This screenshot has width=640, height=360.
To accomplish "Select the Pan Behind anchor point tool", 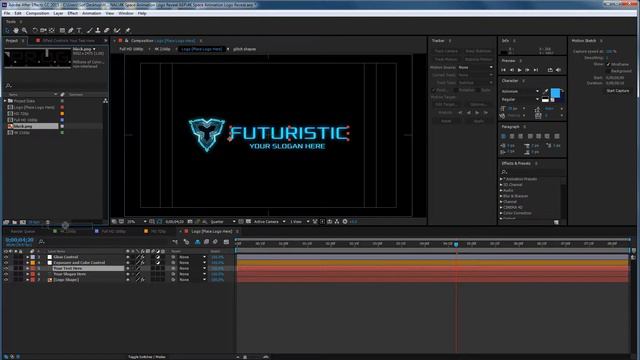I will [x=52, y=30].
